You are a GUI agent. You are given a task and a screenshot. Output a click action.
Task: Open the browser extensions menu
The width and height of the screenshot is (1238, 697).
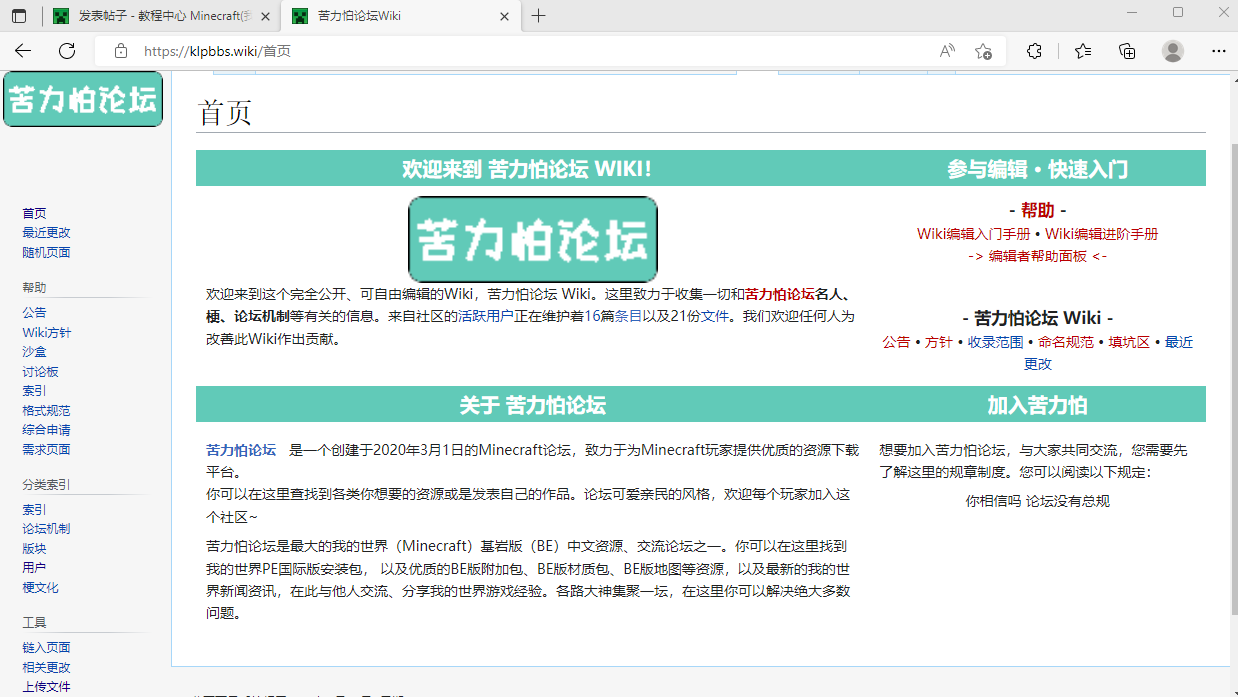[1035, 51]
